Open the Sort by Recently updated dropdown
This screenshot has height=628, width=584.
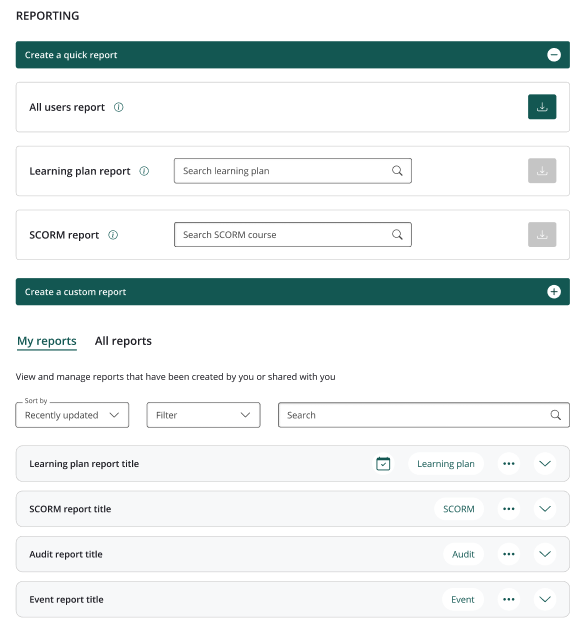pos(72,415)
